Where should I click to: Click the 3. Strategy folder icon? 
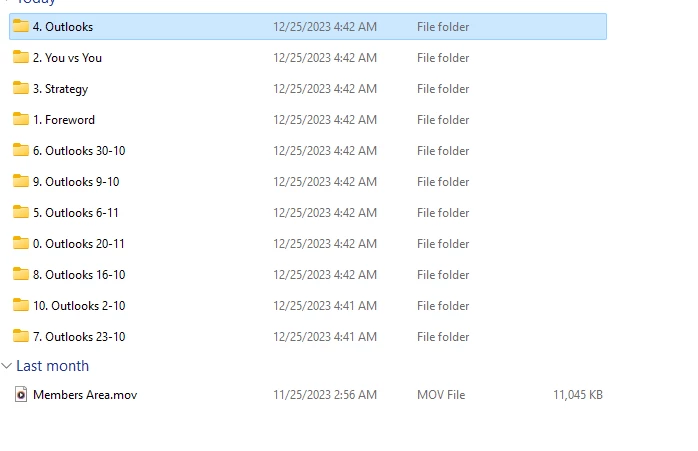[x=21, y=88]
